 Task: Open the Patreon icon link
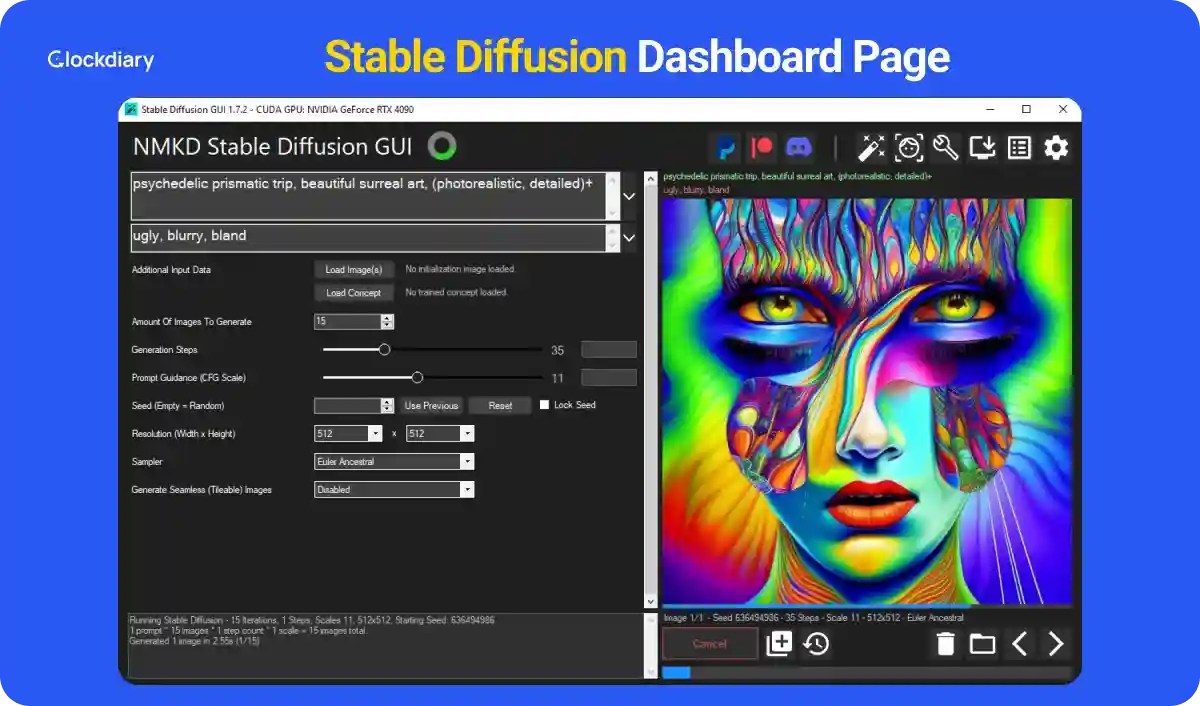762,148
